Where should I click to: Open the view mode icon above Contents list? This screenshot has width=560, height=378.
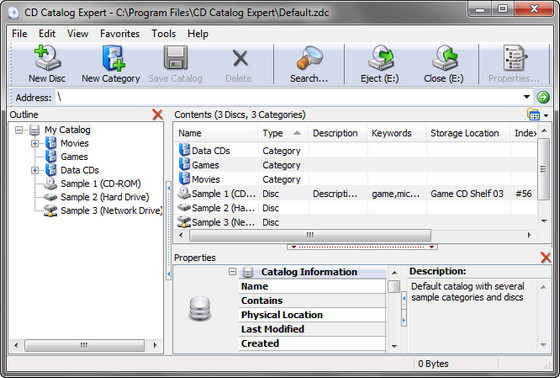click(x=533, y=115)
